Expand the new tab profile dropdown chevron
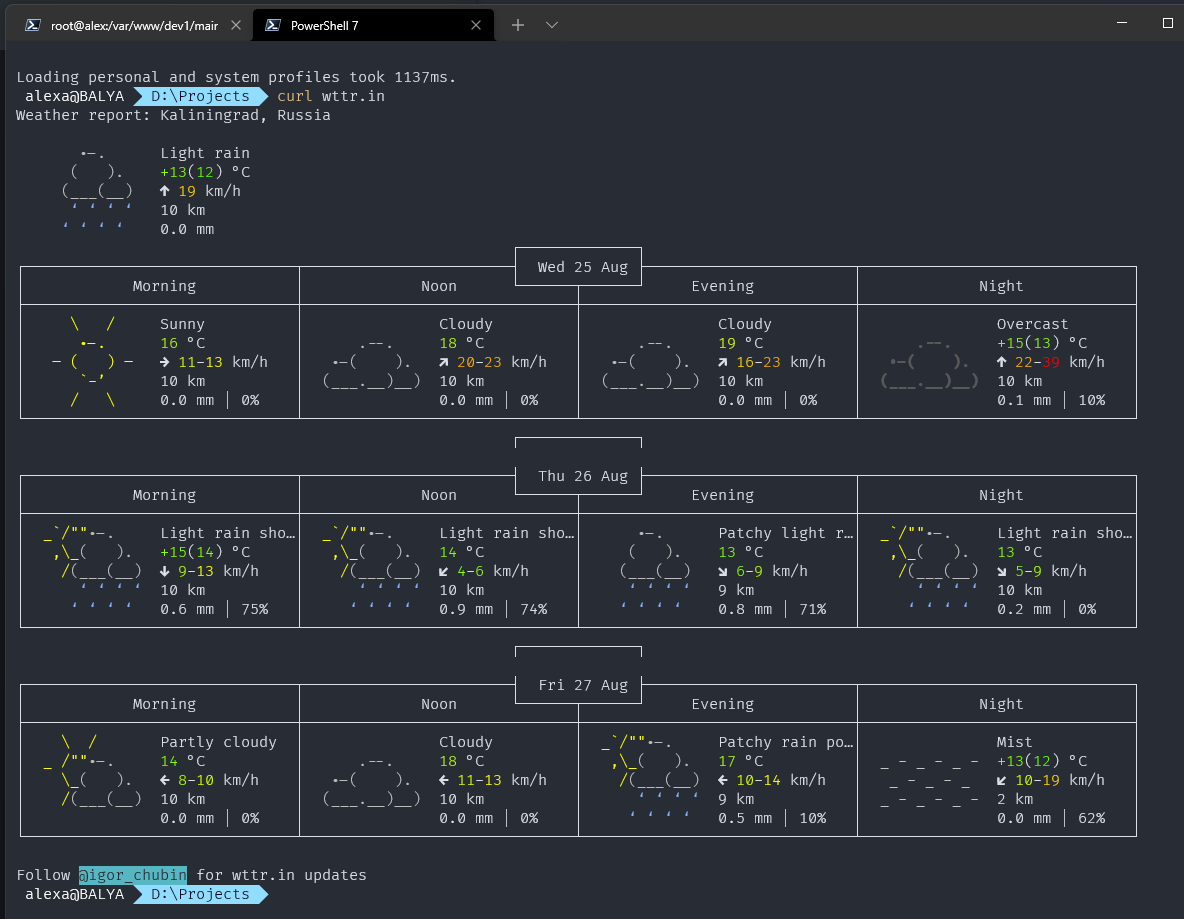 coord(552,25)
